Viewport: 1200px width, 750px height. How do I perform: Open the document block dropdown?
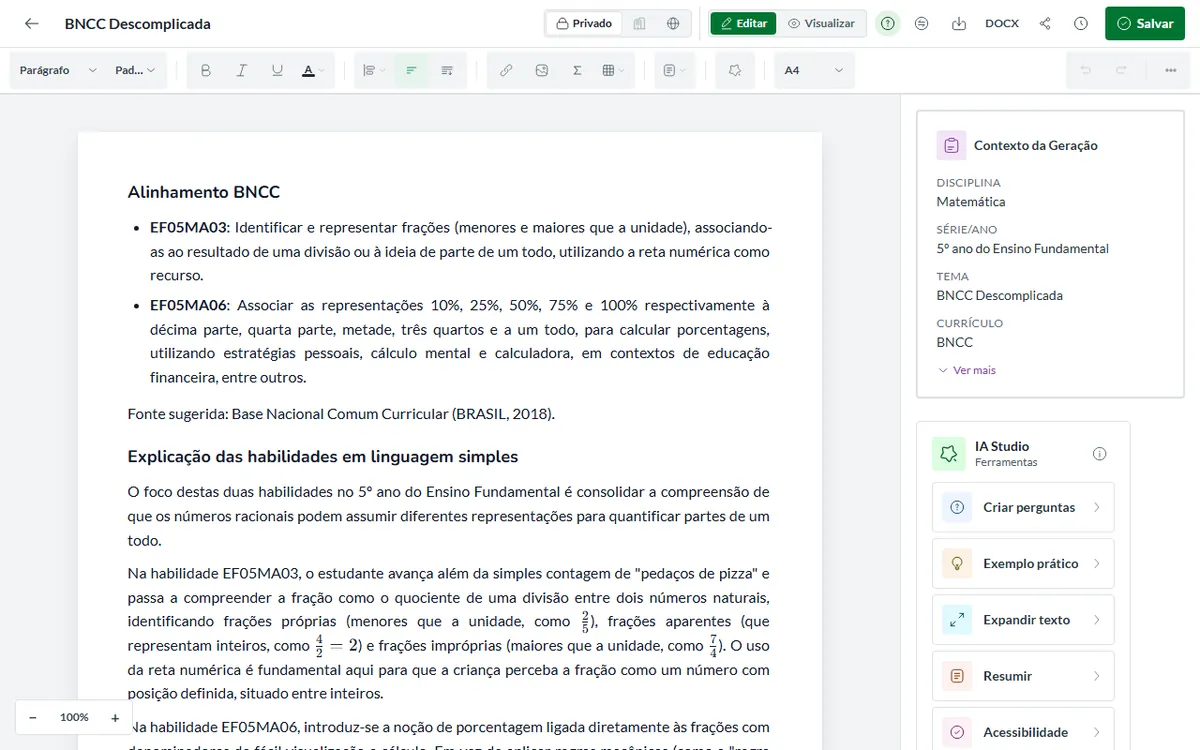click(x=675, y=70)
